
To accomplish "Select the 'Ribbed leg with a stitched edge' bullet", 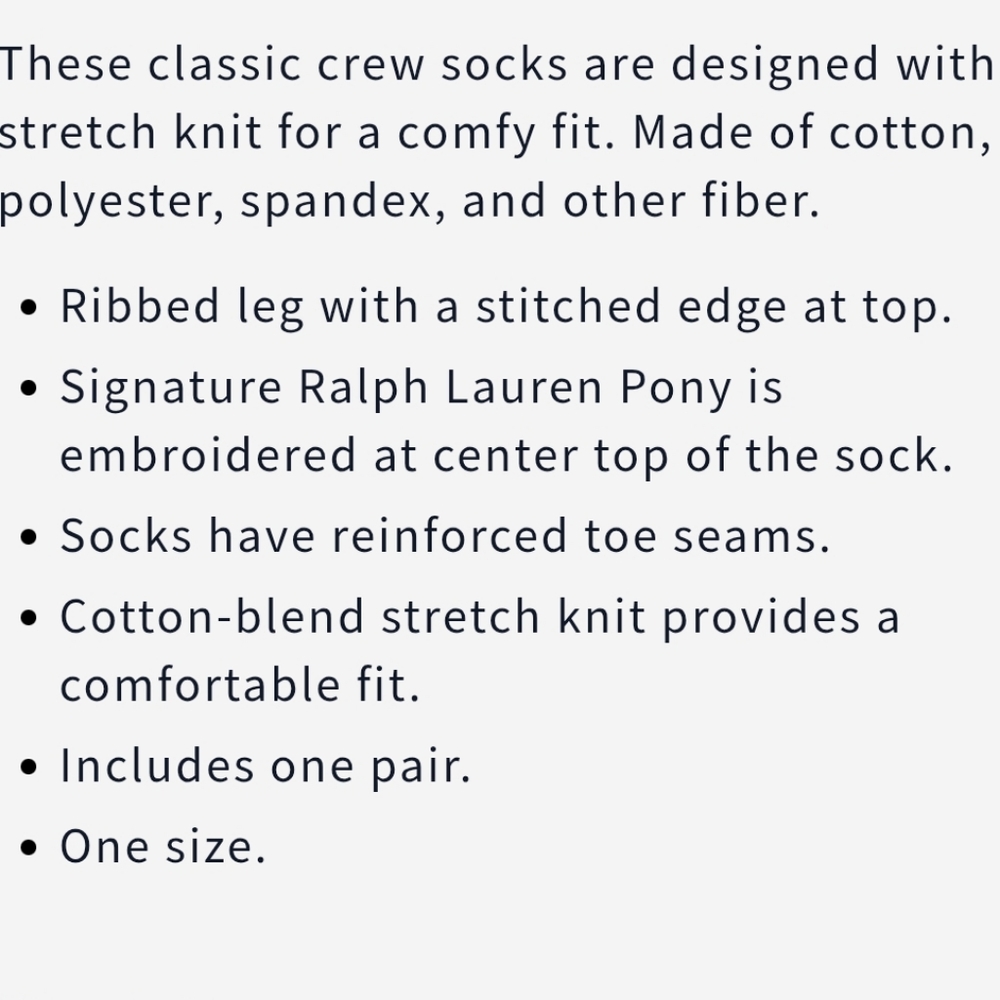I will 506,307.
